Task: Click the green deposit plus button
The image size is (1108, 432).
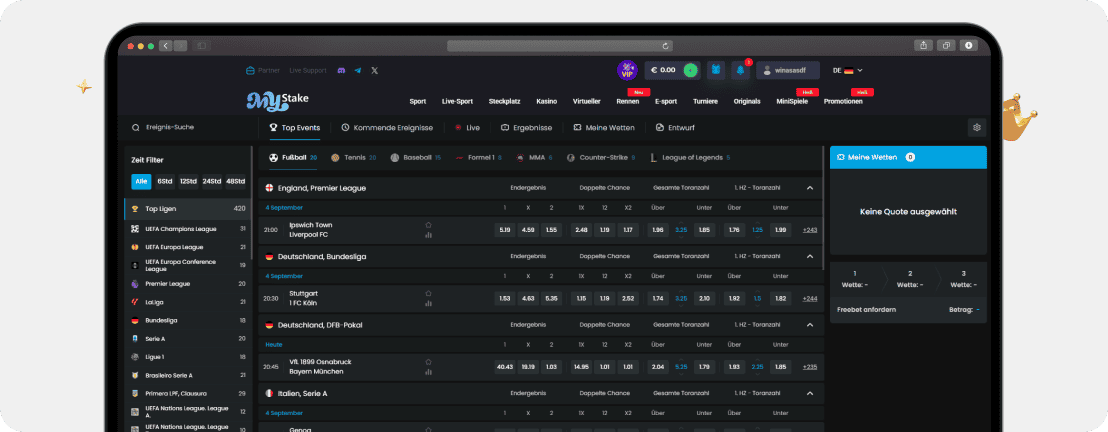Action: (x=690, y=70)
